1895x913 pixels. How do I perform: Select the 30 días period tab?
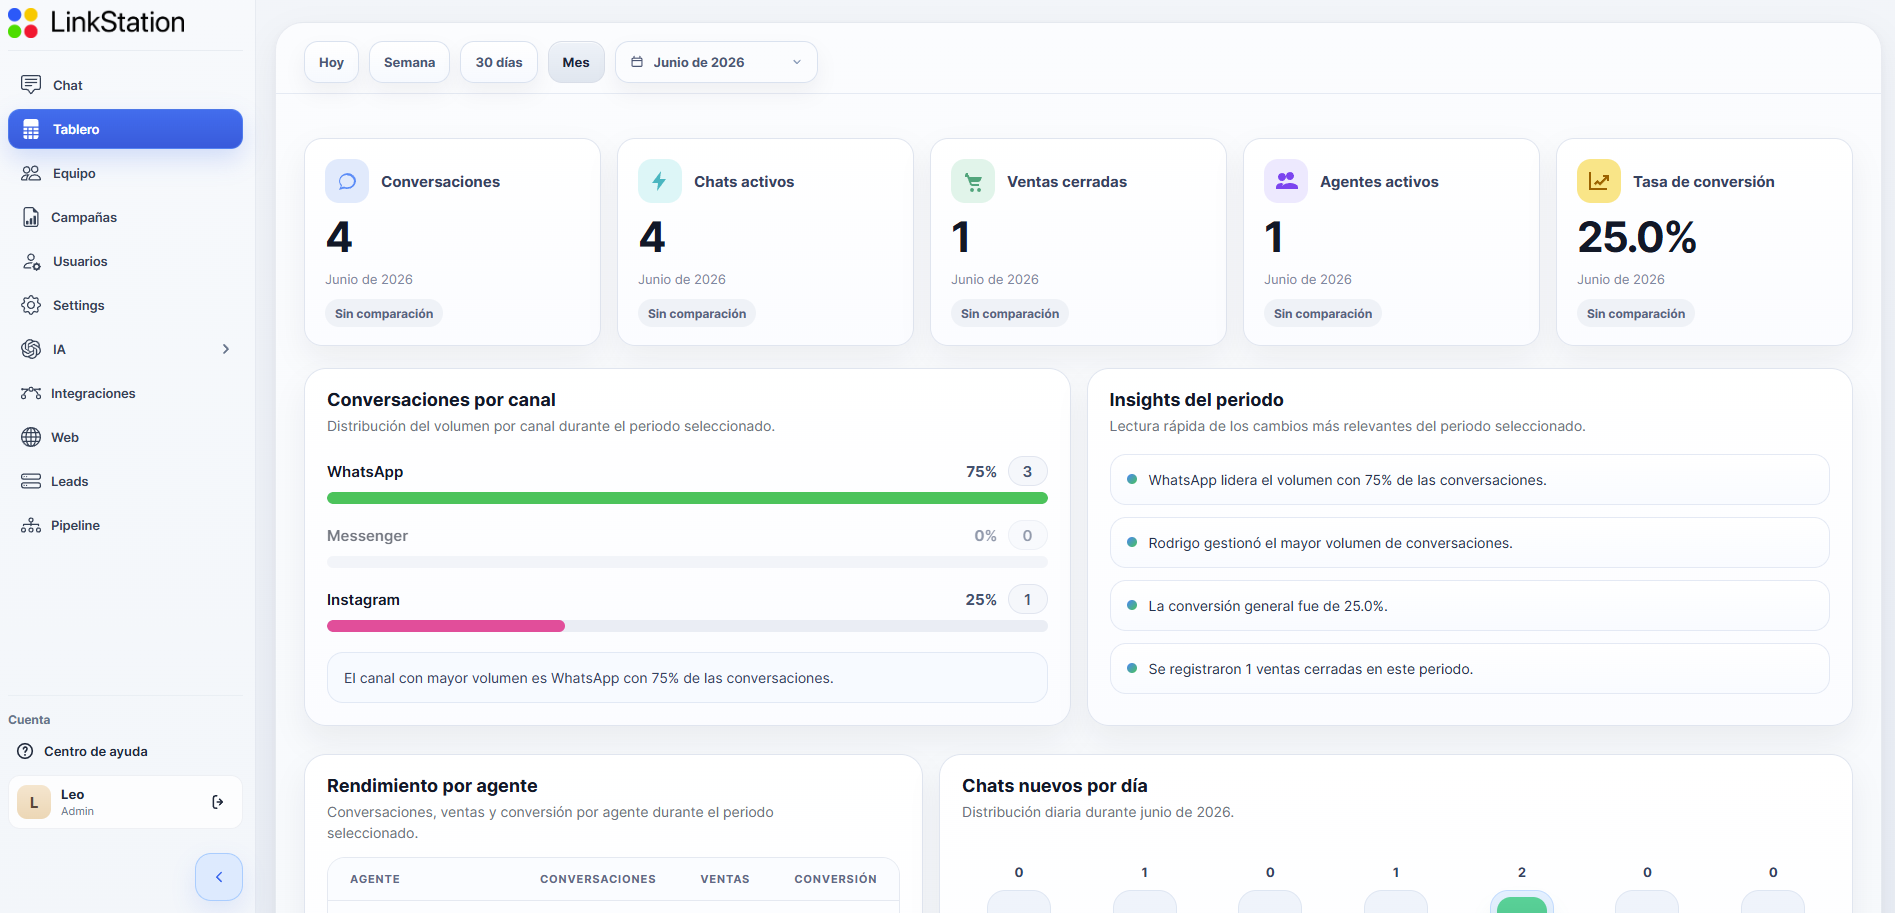499,62
